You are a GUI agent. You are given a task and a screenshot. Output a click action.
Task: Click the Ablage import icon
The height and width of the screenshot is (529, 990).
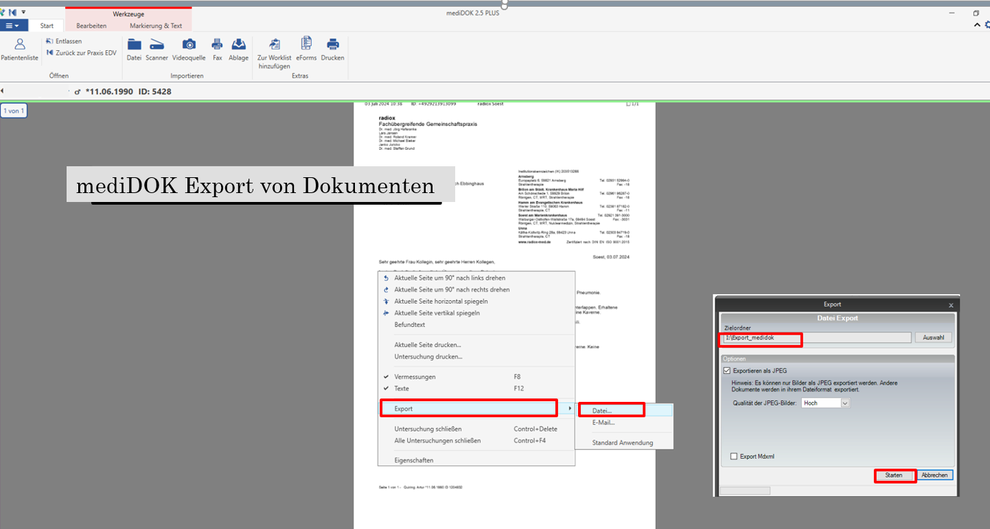(x=239, y=49)
